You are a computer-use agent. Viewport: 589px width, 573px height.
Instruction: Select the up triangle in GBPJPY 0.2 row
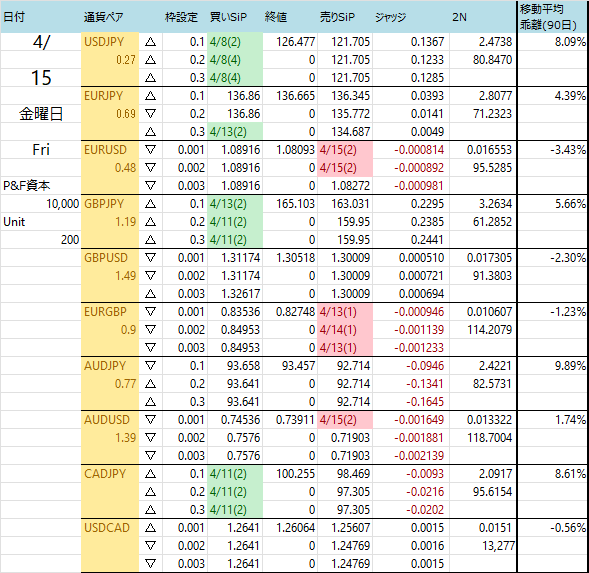tap(150, 222)
